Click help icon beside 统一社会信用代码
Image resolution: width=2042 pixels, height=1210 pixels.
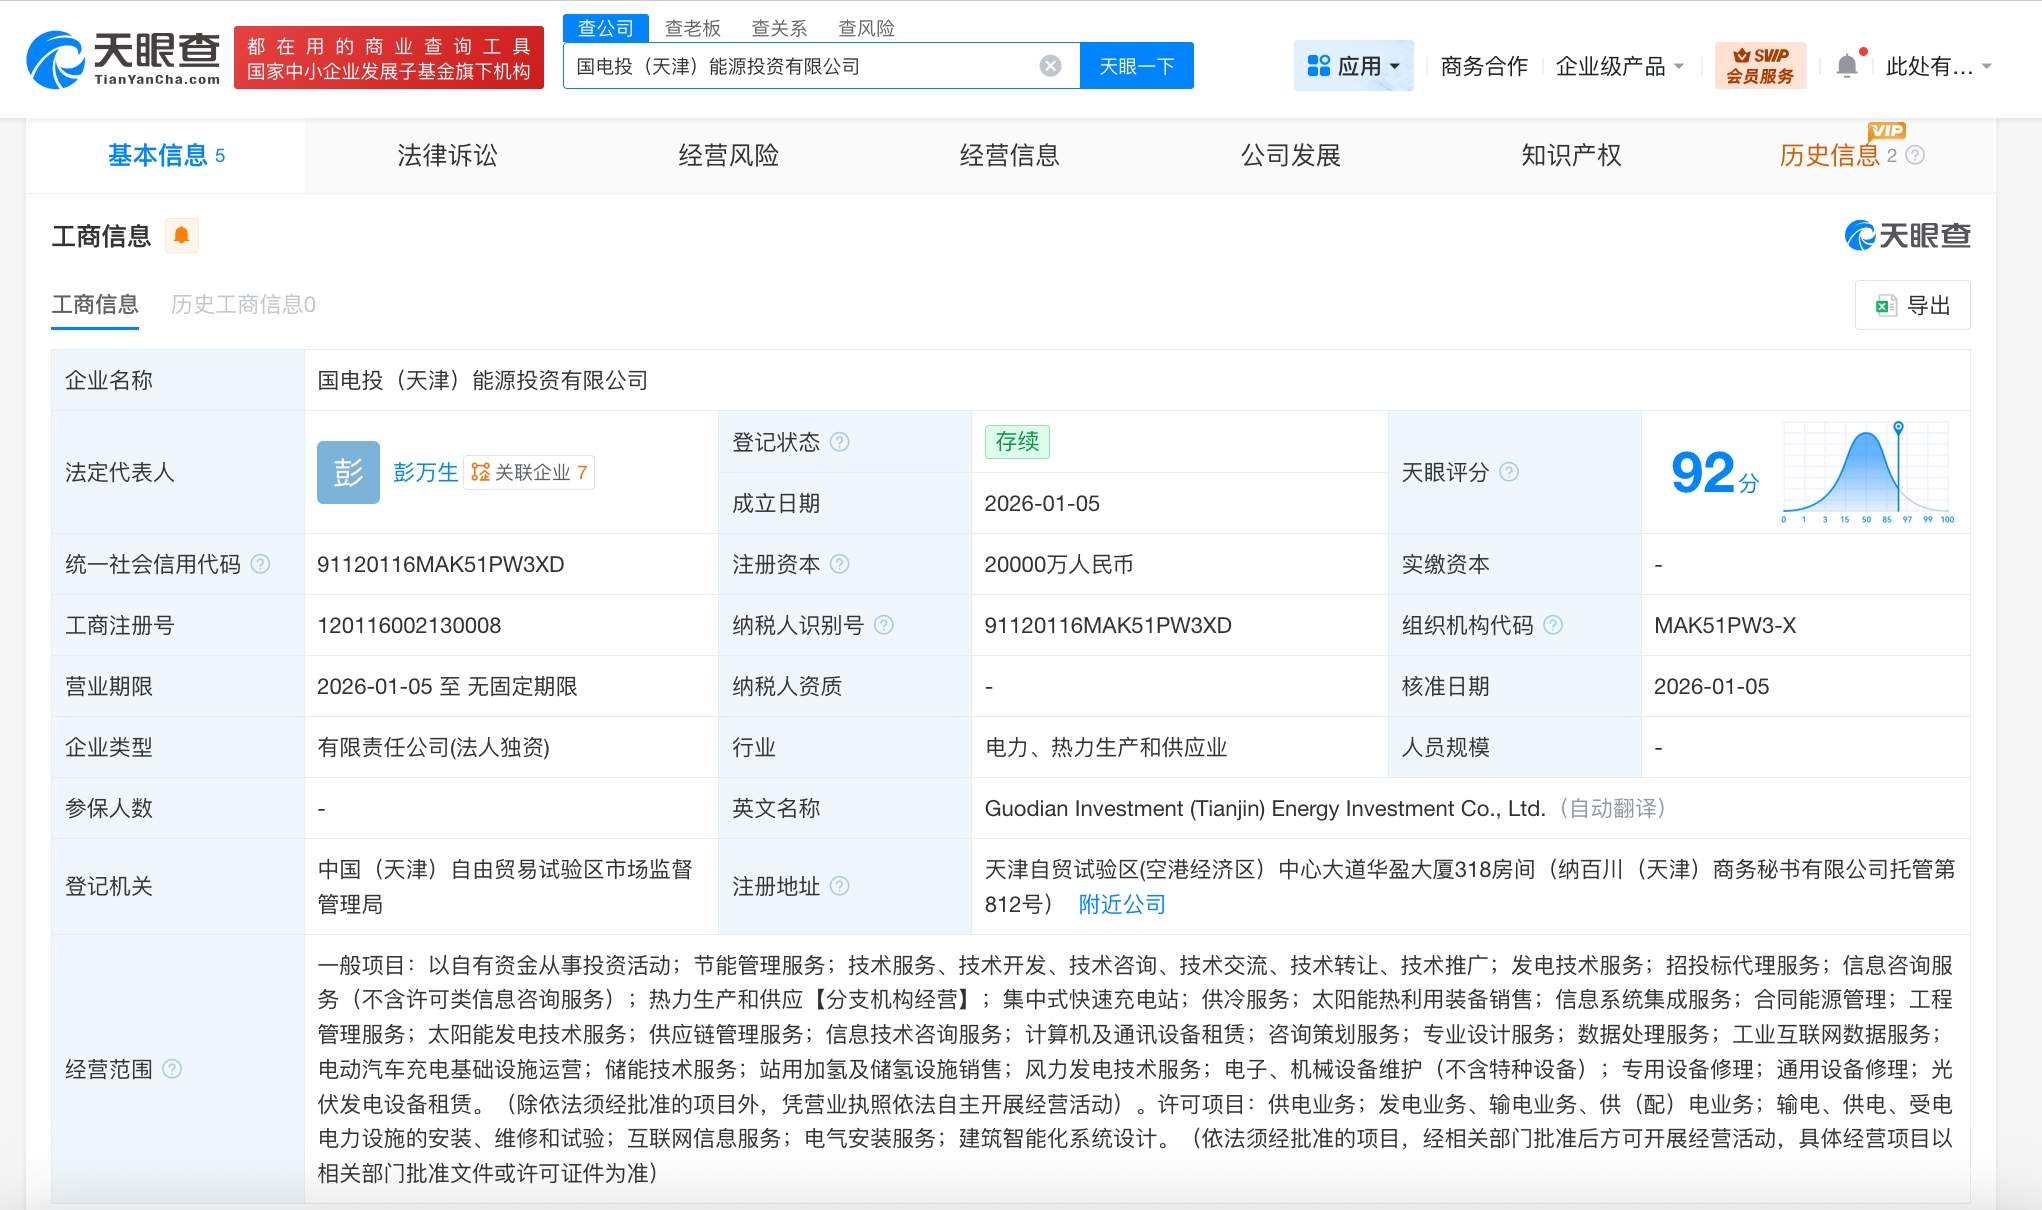(260, 564)
